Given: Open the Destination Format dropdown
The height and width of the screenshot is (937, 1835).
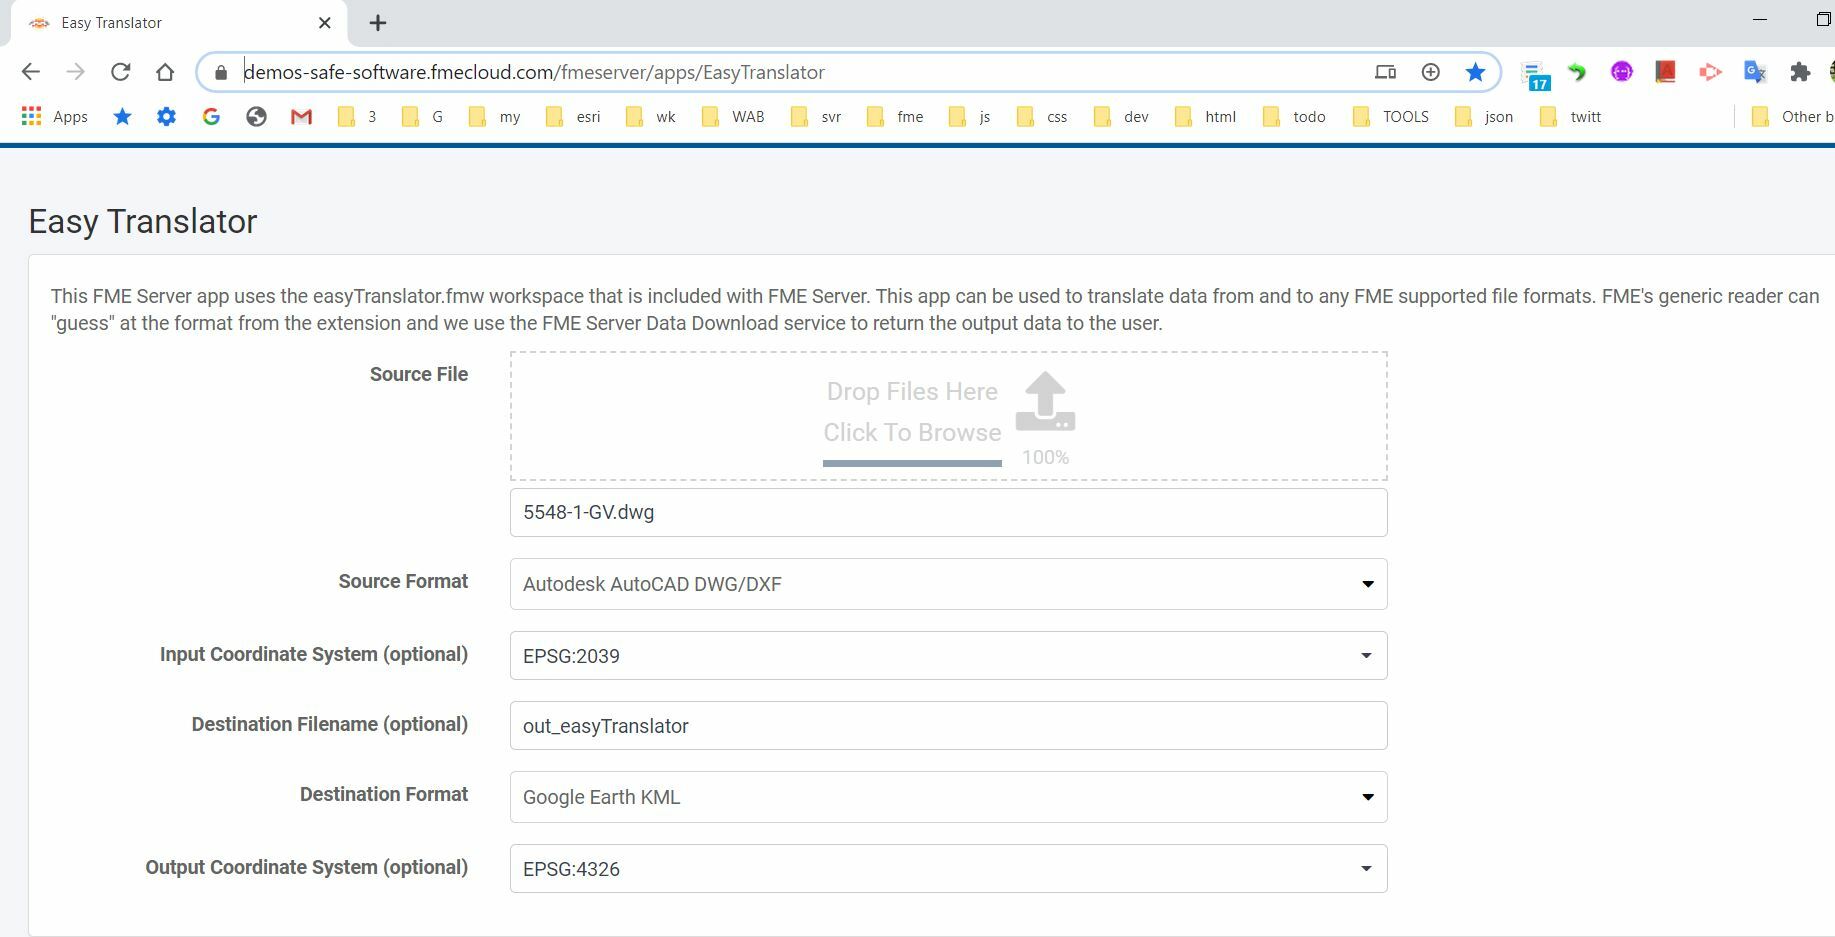Looking at the screenshot, I should [x=948, y=797].
